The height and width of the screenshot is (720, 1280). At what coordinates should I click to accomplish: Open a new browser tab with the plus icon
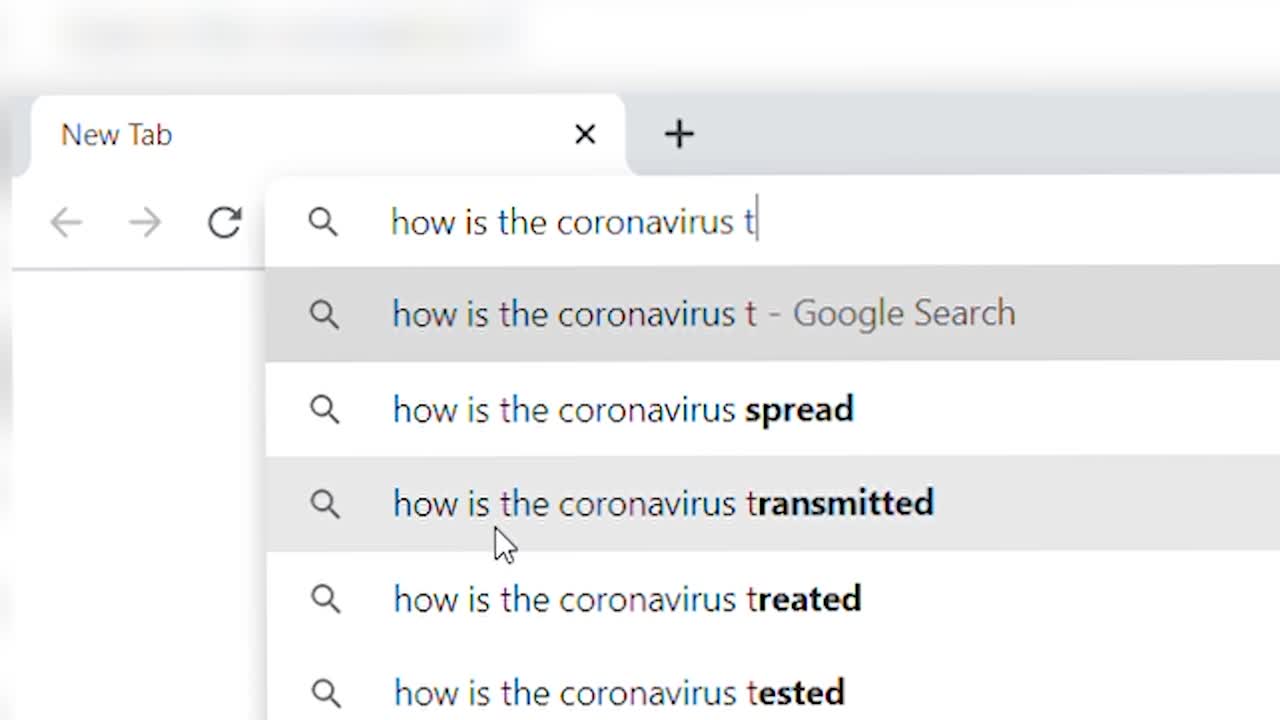coord(679,133)
